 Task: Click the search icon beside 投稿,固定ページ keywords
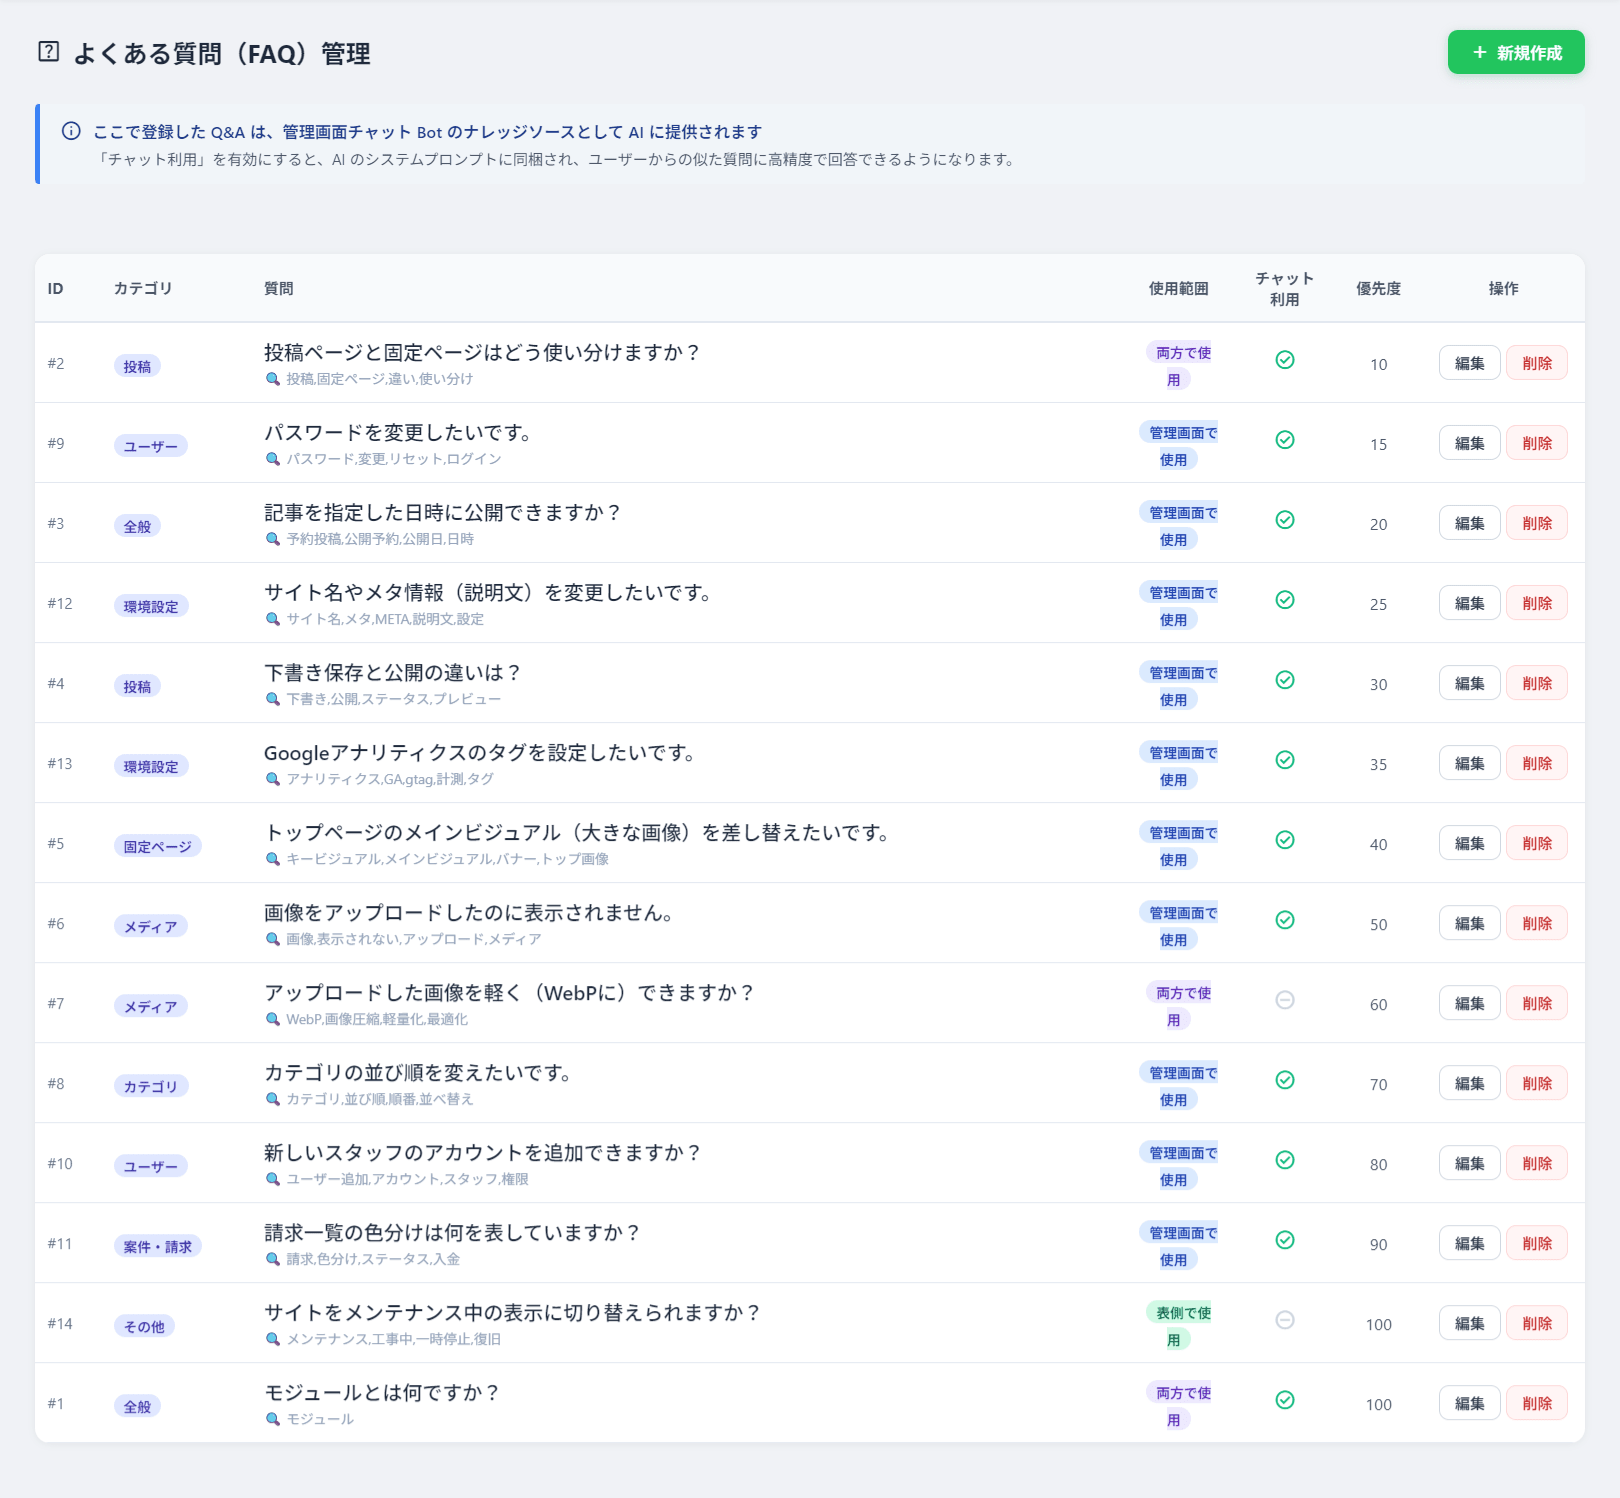coord(272,379)
